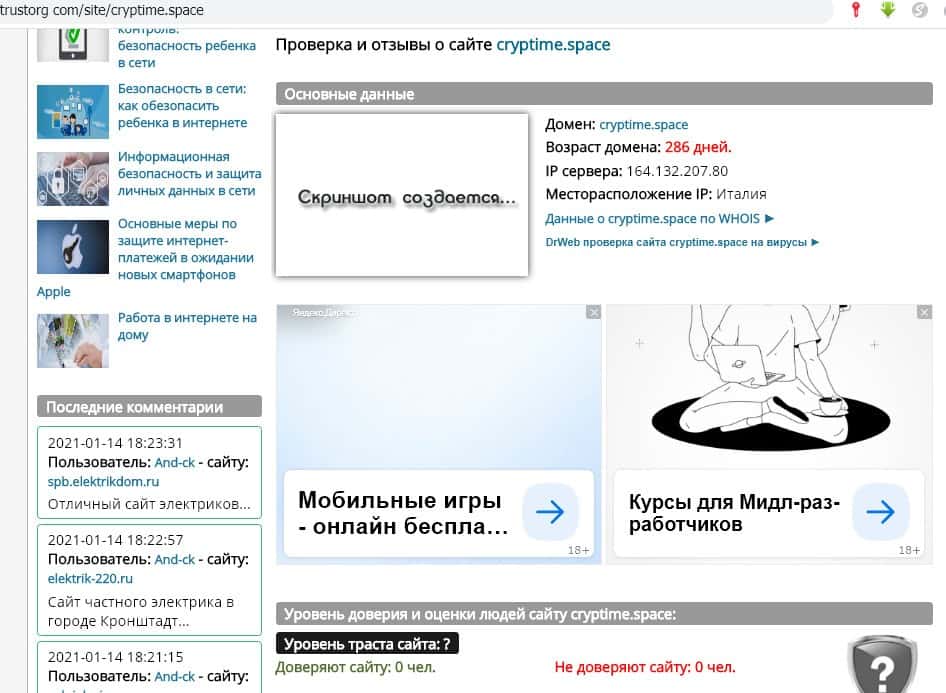Click the Уровень доверия и оценки section header
946x693 pixels.
pos(605,614)
